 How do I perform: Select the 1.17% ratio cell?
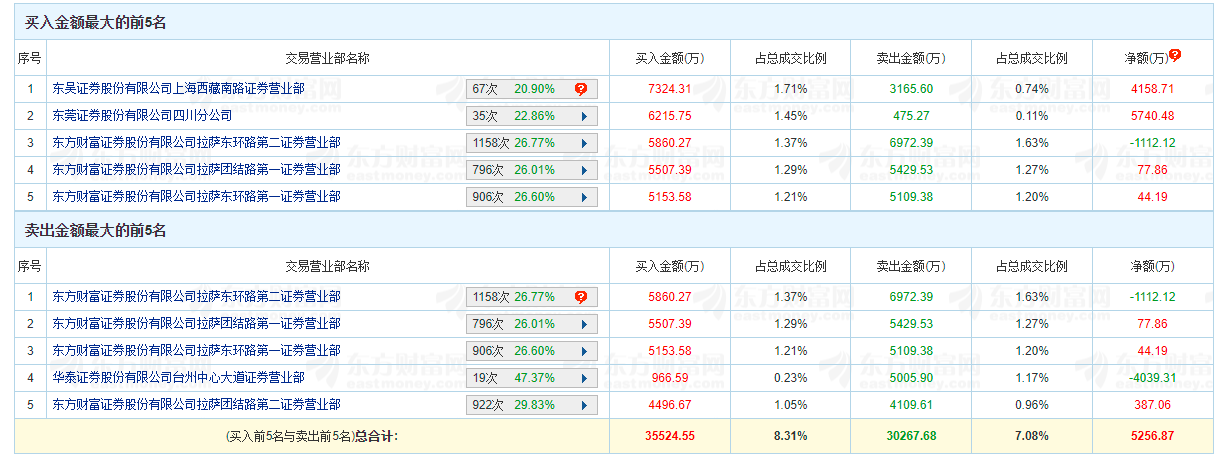point(1031,378)
